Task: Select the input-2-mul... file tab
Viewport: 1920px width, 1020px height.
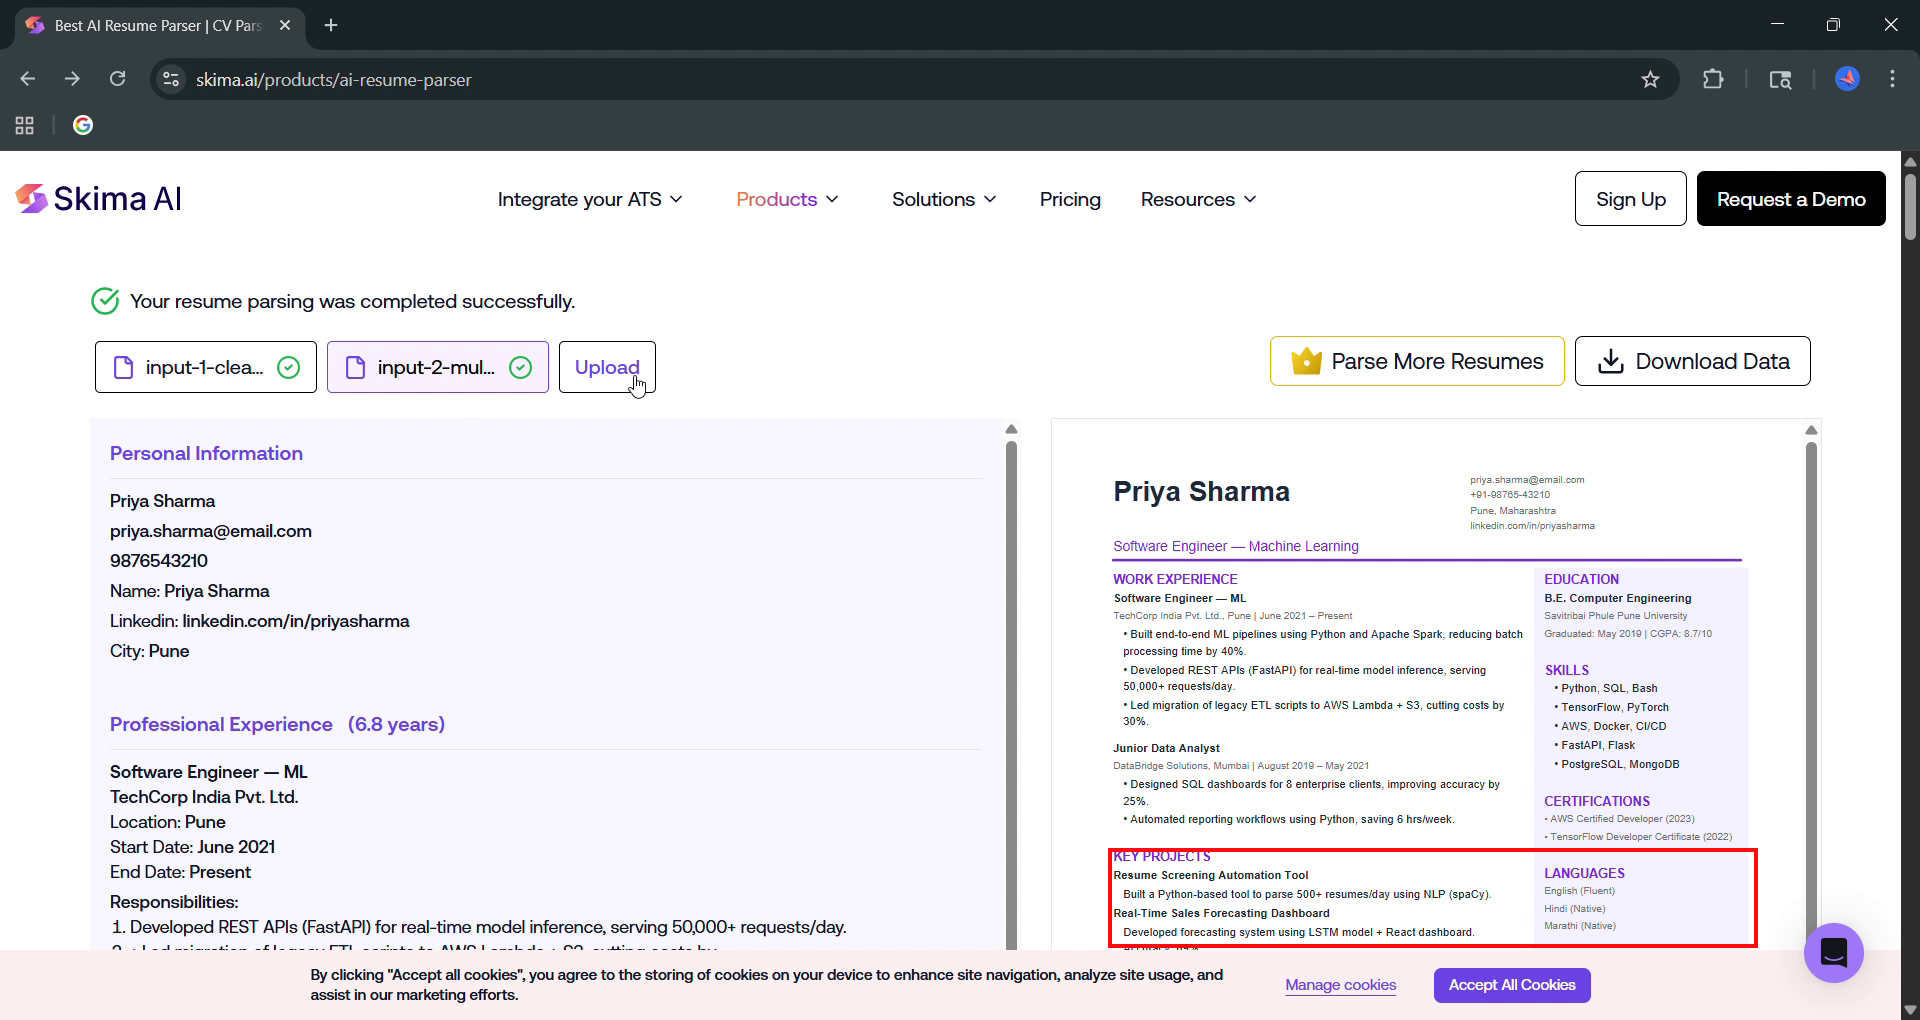Action: click(x=438, y=367)
